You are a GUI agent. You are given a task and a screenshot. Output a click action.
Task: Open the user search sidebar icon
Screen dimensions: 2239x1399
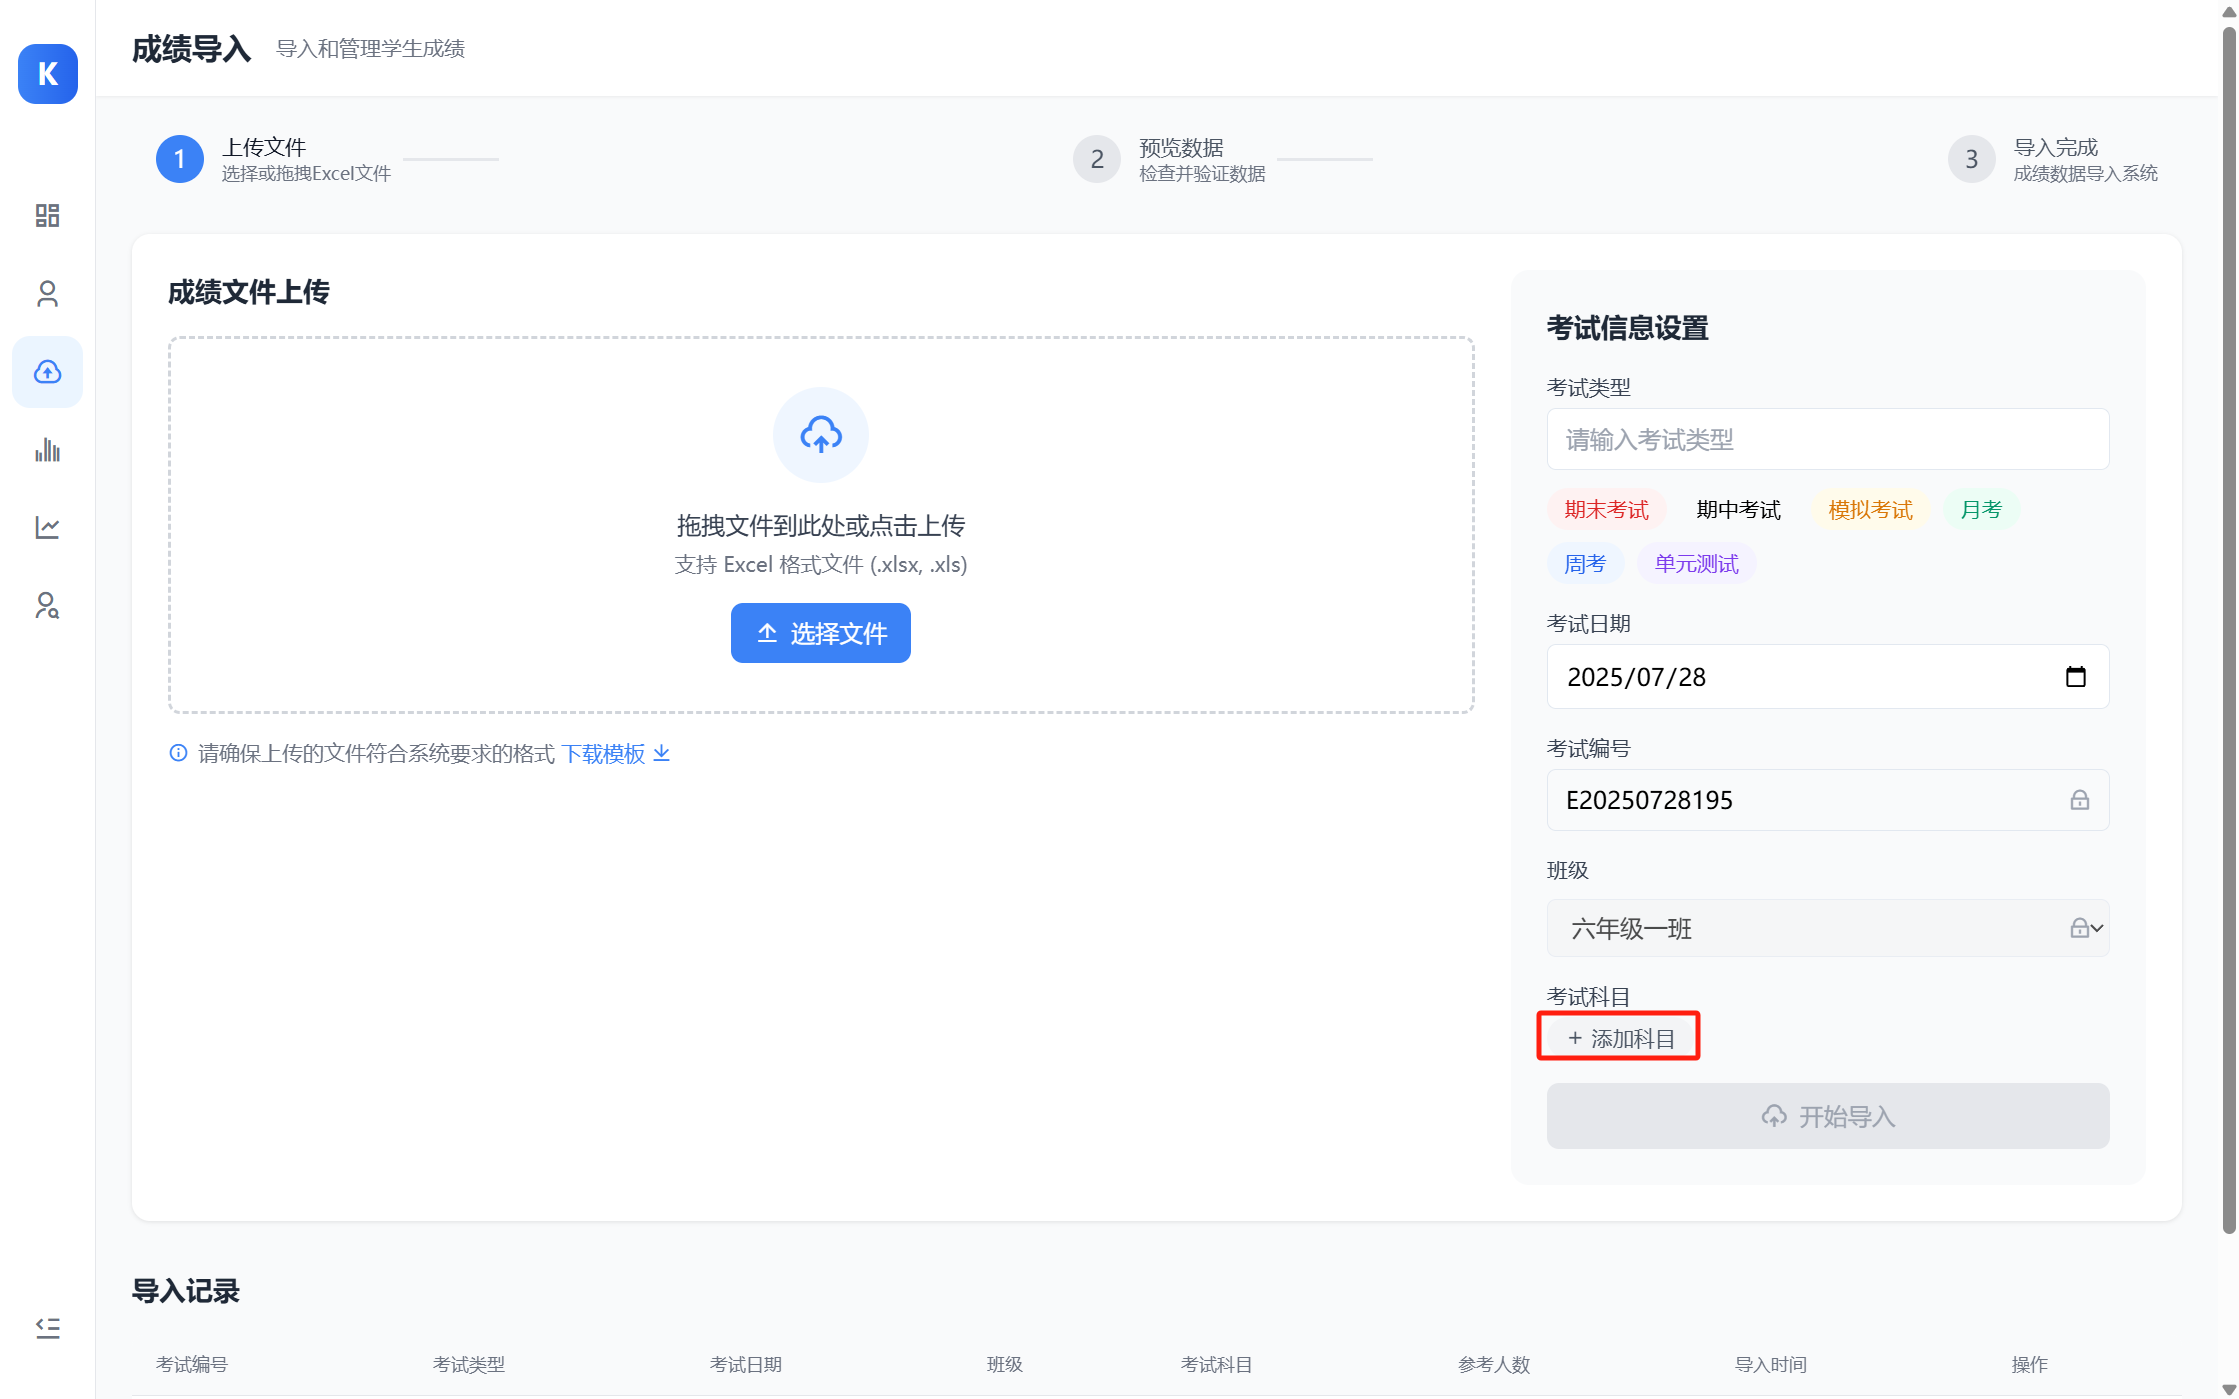pyautogui.click(x=47, y=605)
